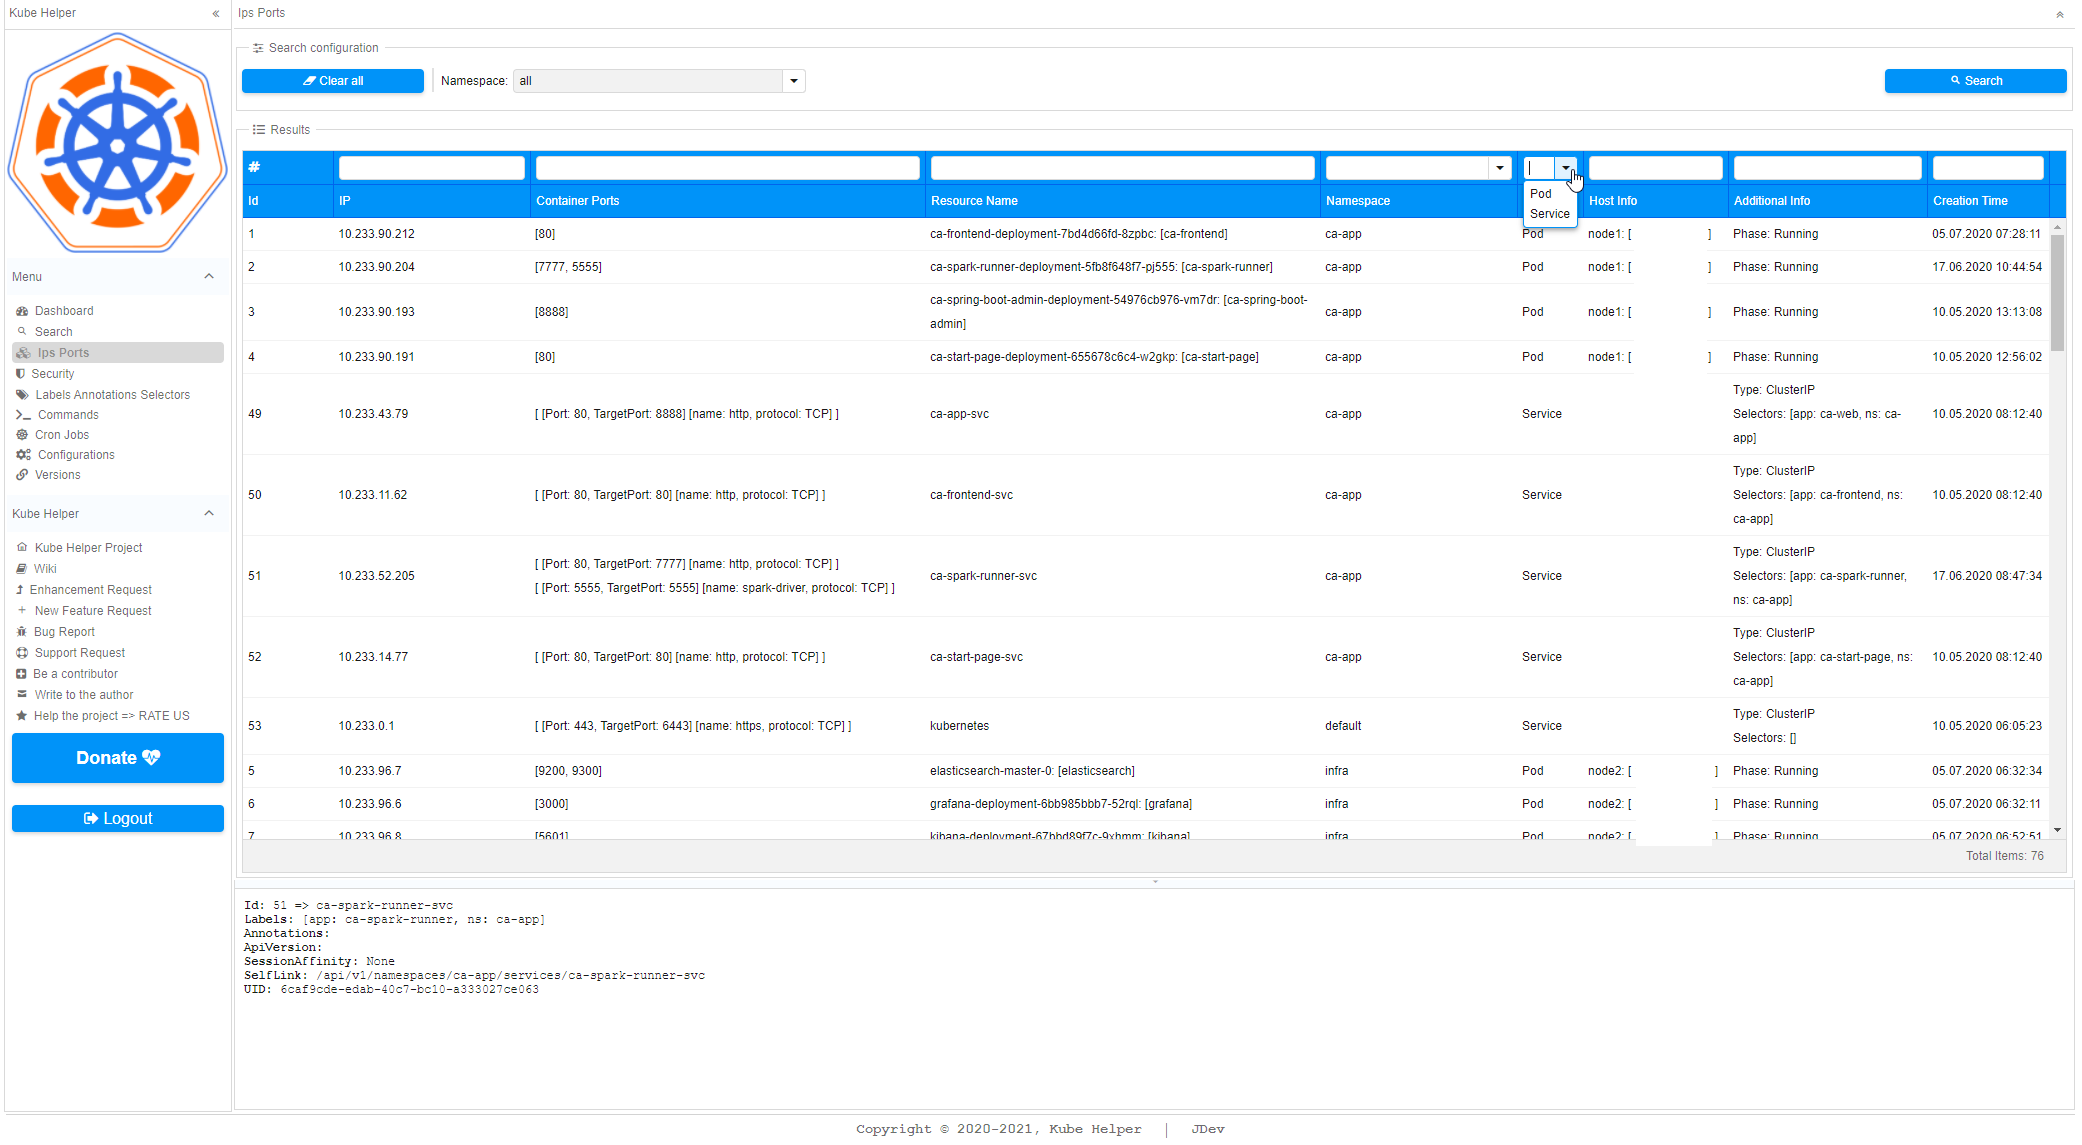Open the Cron Jobs menu item
This screenshot has height=1145, width=2082.
point(62,435)
